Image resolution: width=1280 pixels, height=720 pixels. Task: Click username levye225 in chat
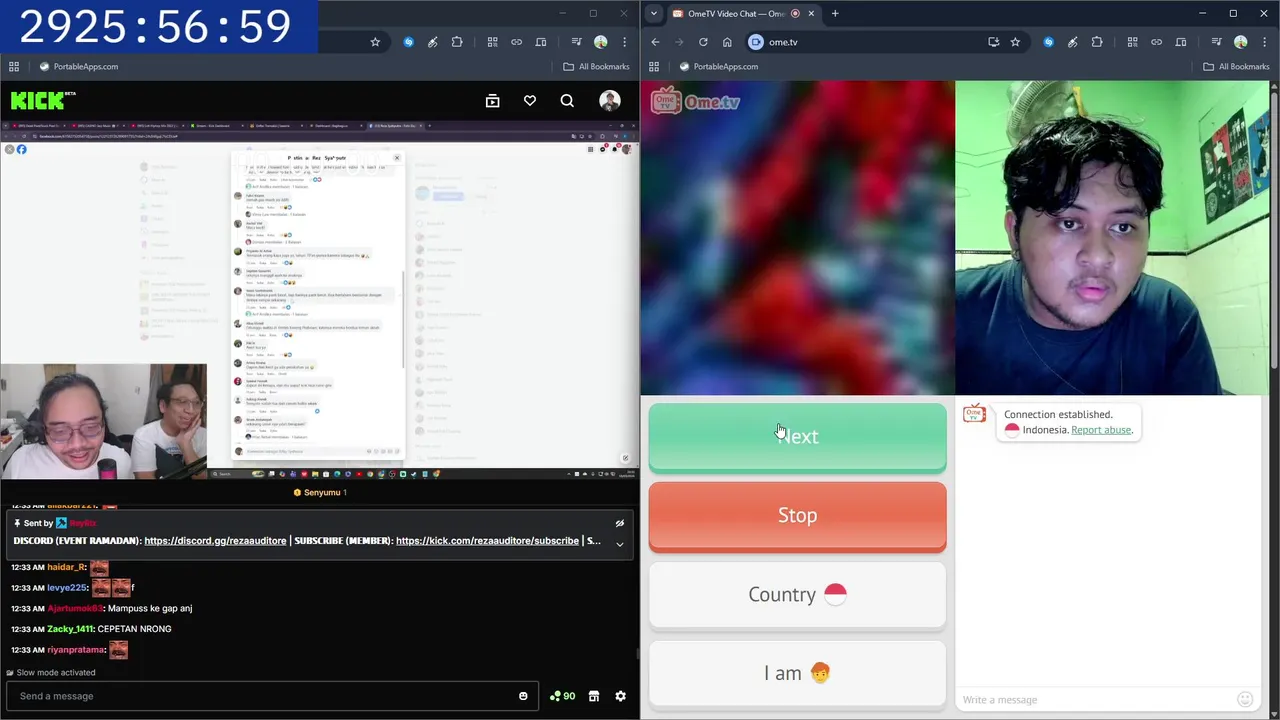point(67,588)
